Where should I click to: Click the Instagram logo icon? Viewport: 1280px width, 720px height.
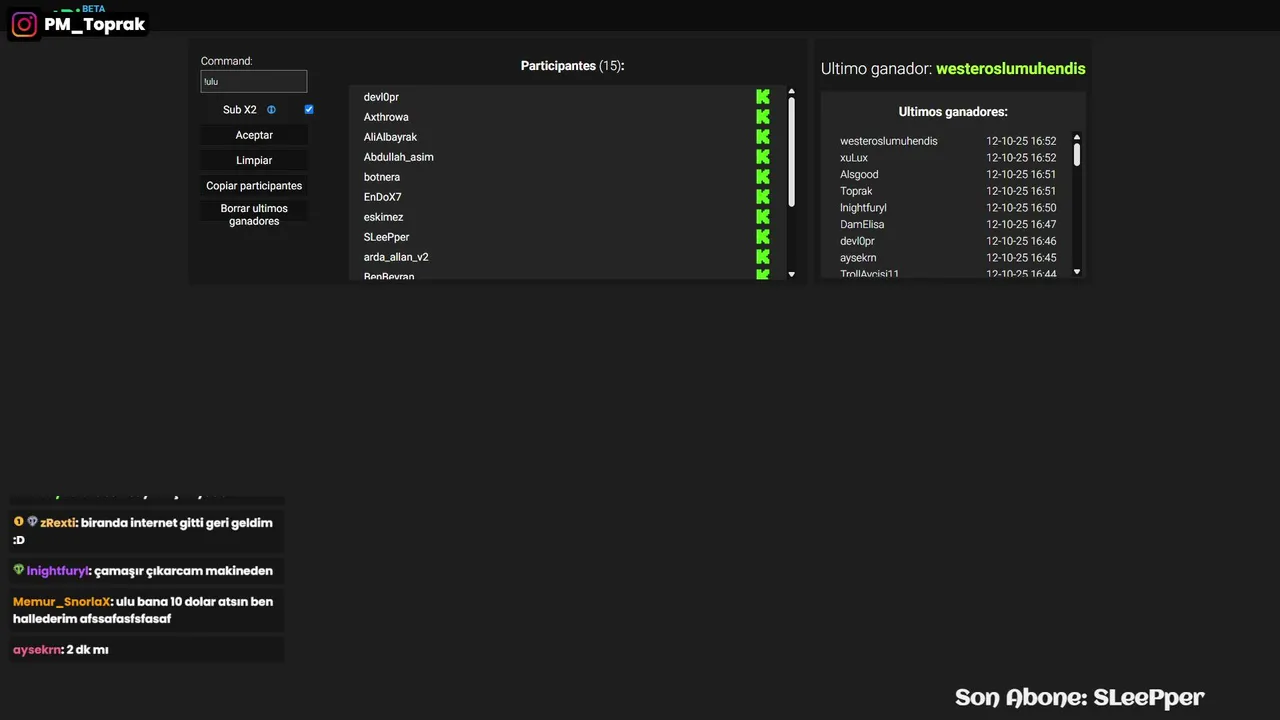click(24, 24)
